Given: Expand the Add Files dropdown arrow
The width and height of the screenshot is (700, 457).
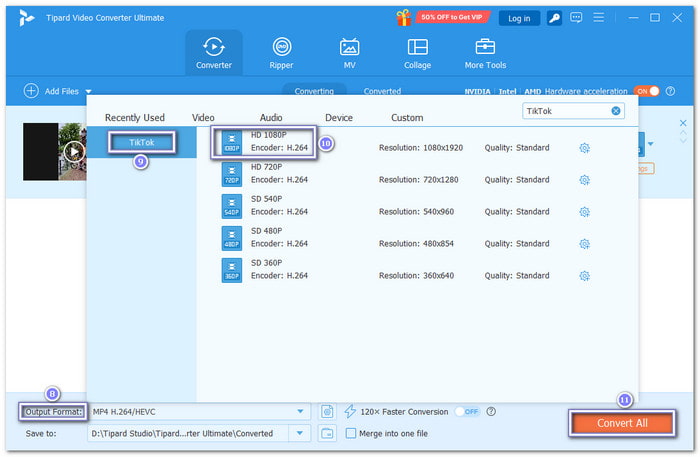Looking at the screenshot, I should (x=88, y=91).
